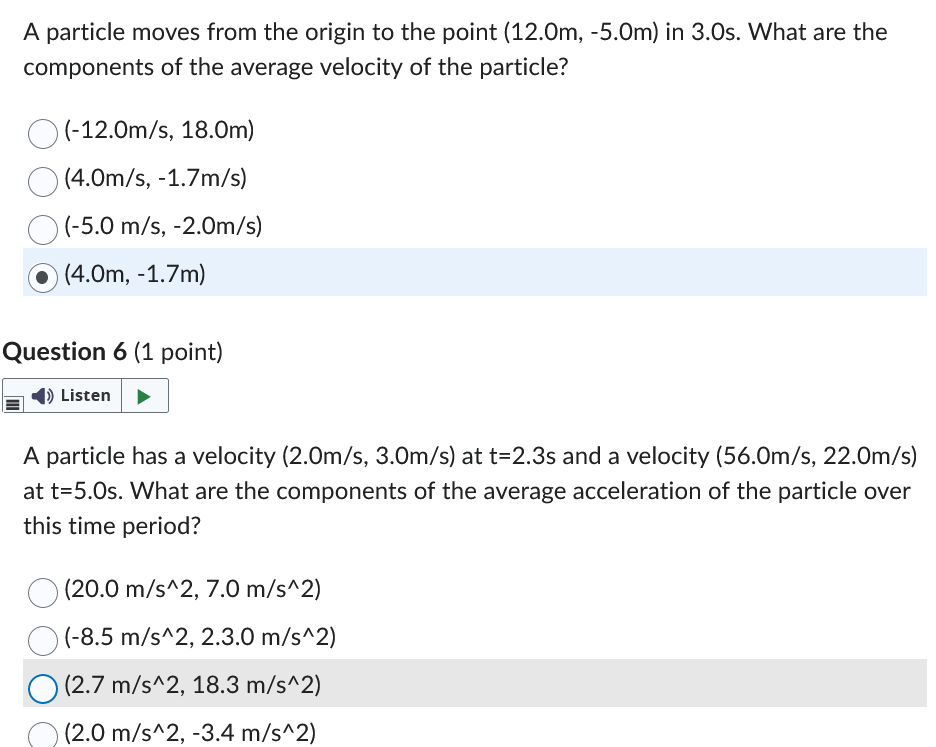Click the answer label text (-5.0 m/s, -2.0m/s)

click(x=162, y=226)
